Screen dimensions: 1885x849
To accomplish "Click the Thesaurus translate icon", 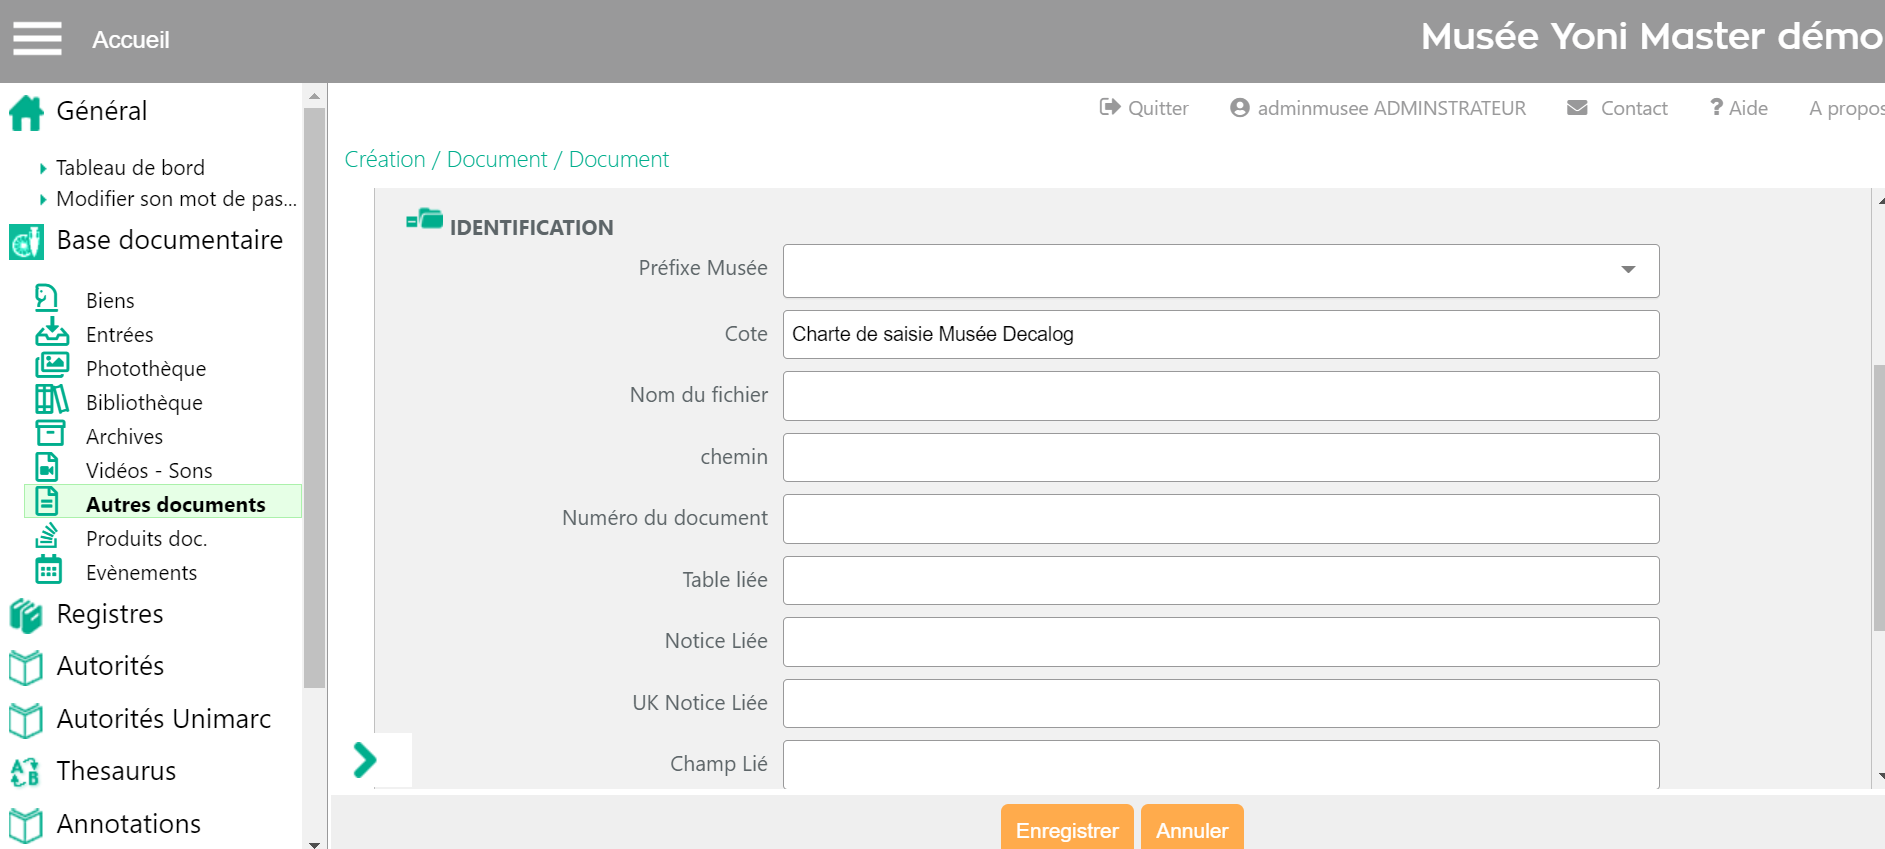I will 25,772.
